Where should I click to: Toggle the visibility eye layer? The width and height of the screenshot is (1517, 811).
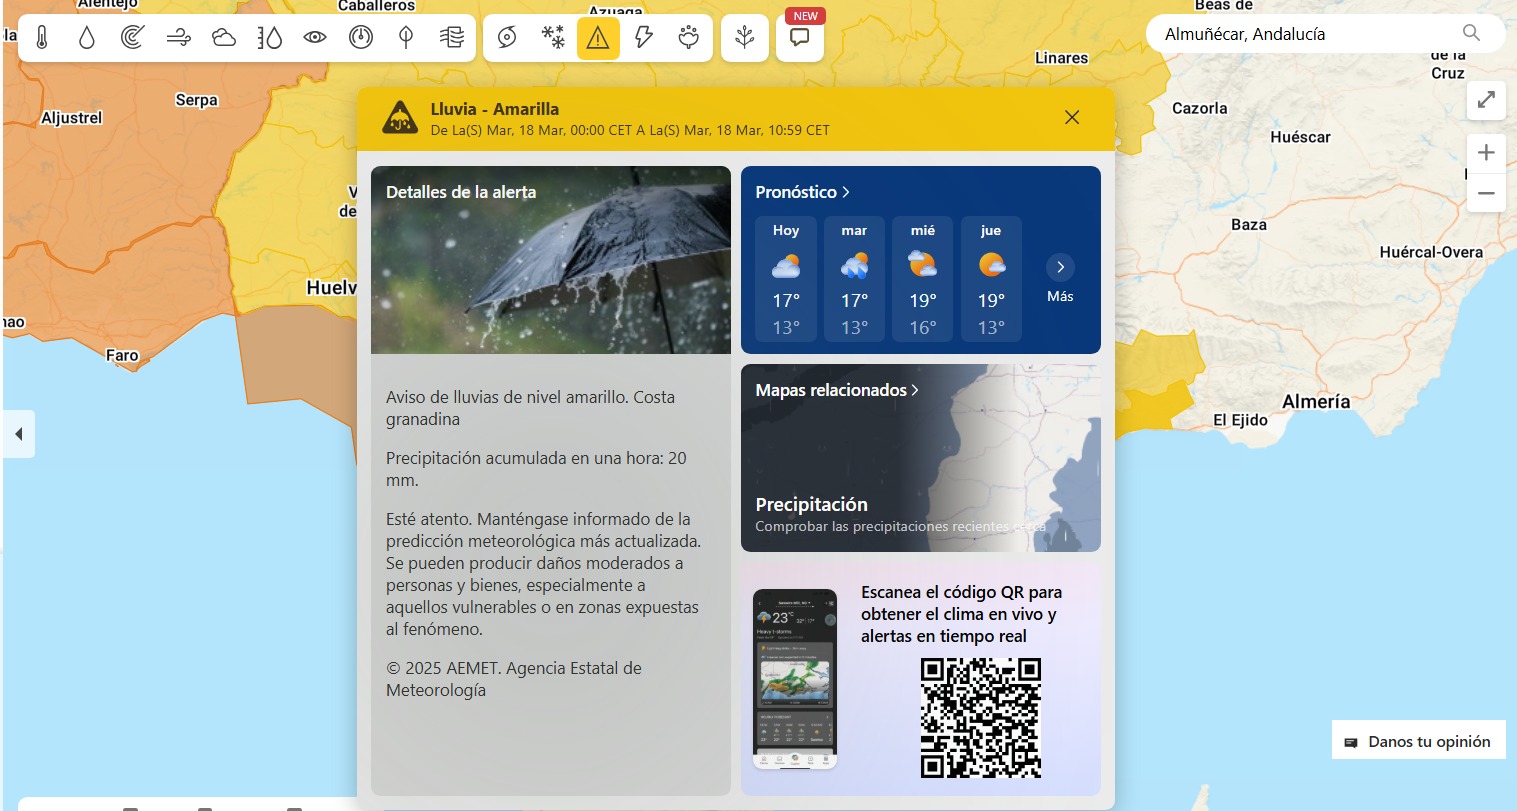(315, 38)
